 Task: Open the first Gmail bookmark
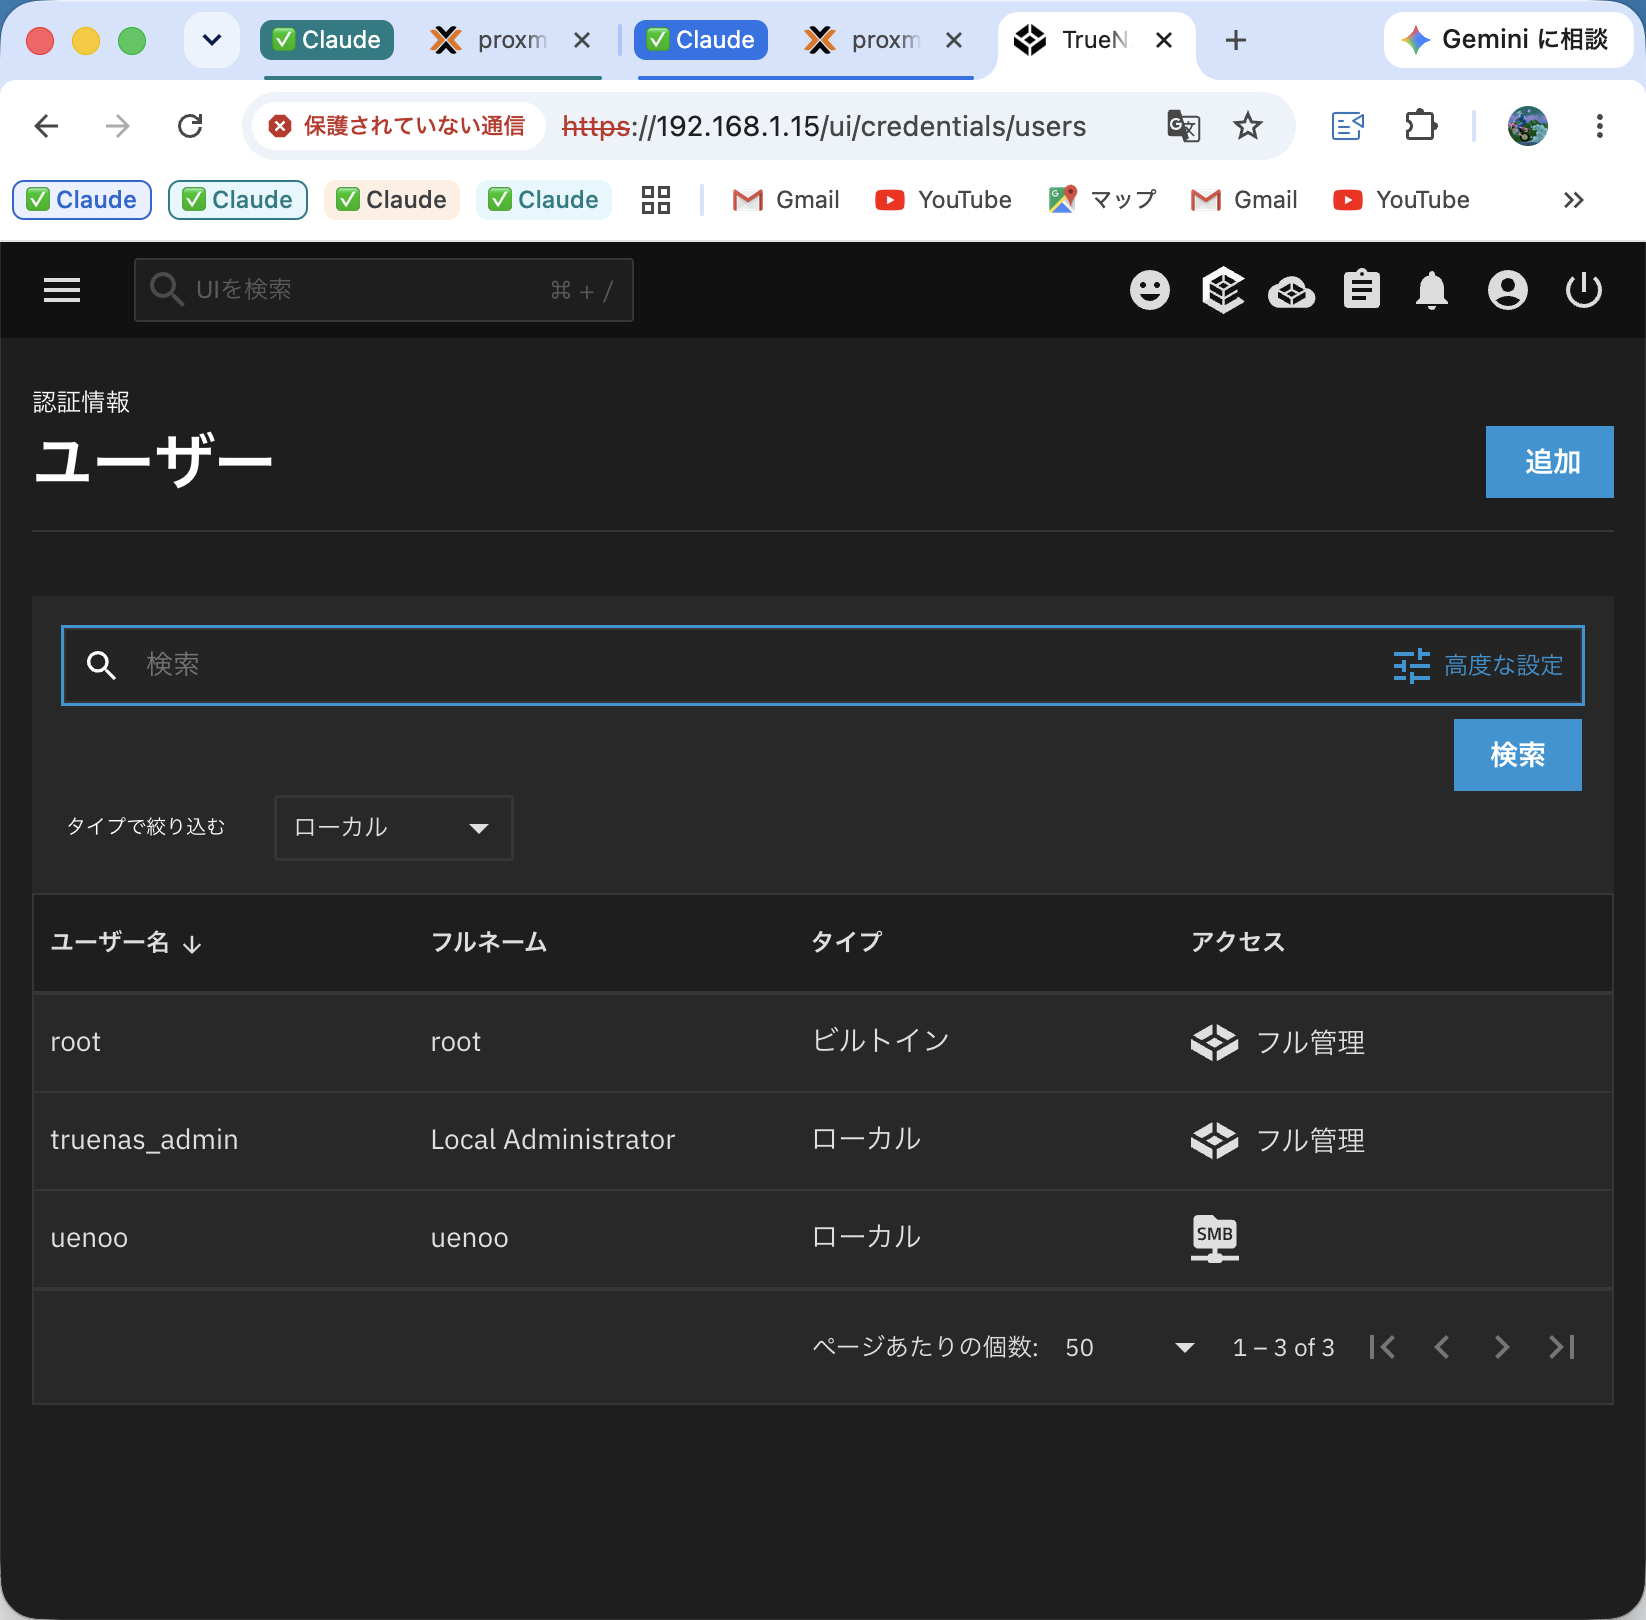(787, 200)
